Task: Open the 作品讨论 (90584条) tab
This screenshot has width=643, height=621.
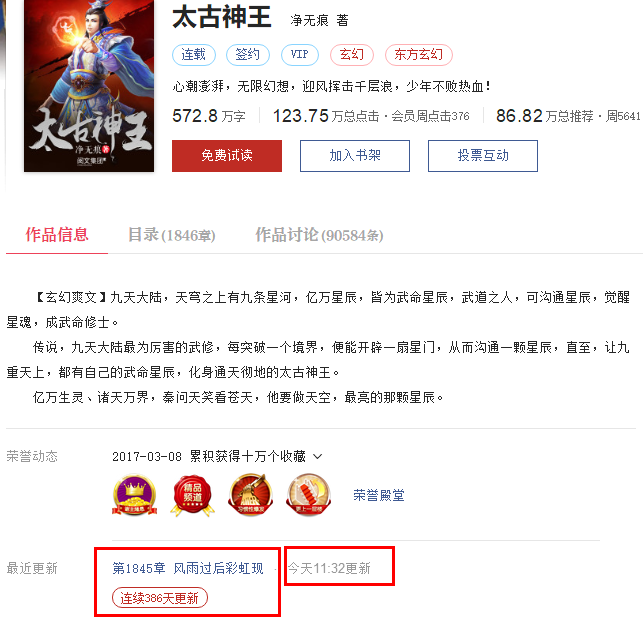Action: tap(319, 235)
